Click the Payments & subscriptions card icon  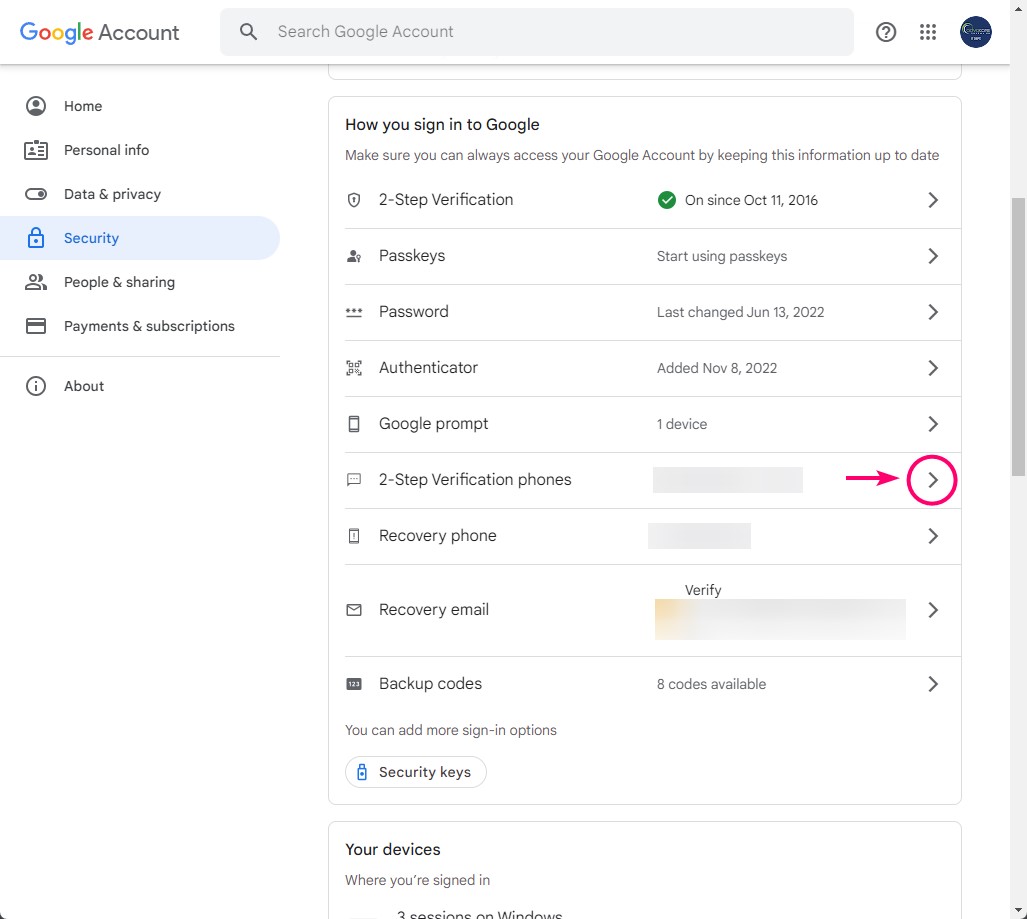pyautogui.click(x=36, y=326)
